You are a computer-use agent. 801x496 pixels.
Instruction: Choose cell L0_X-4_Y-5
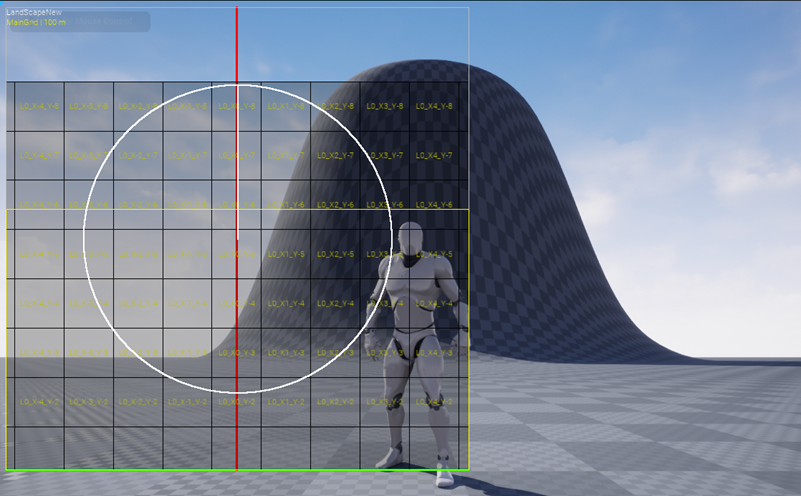click(x=39, y=254)
